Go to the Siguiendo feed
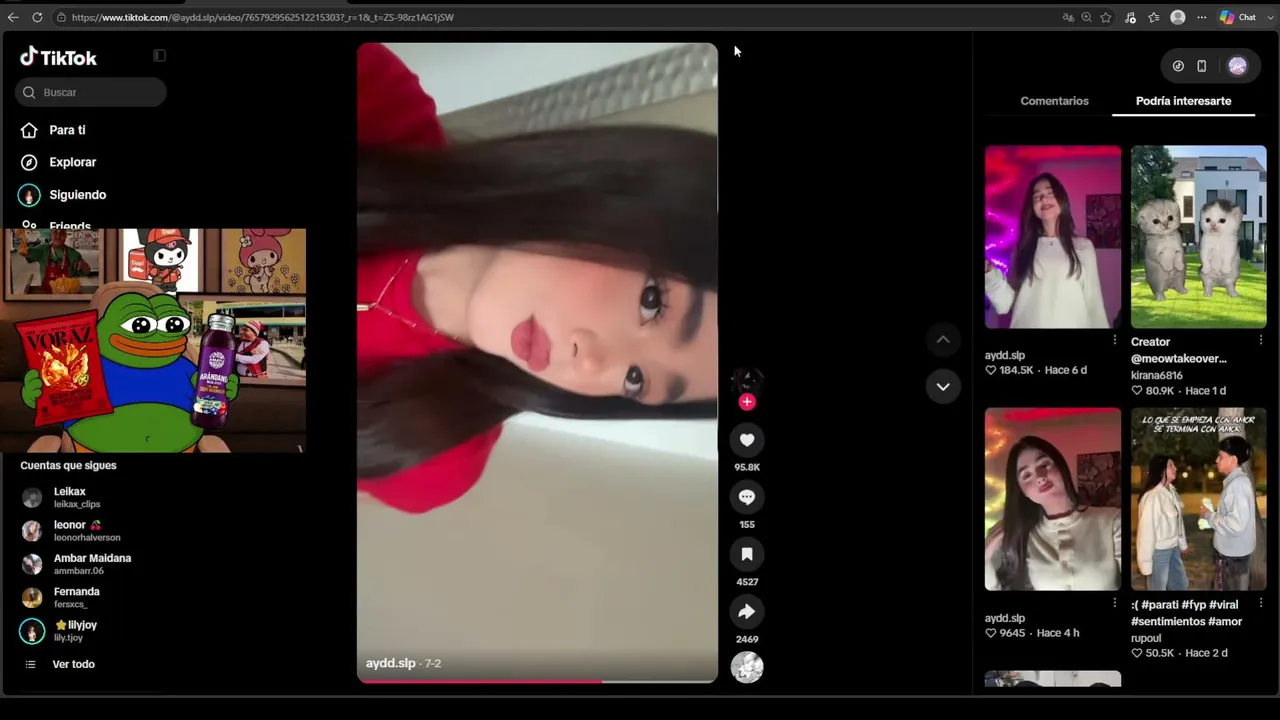1280x720 pixels. [77, 195]
